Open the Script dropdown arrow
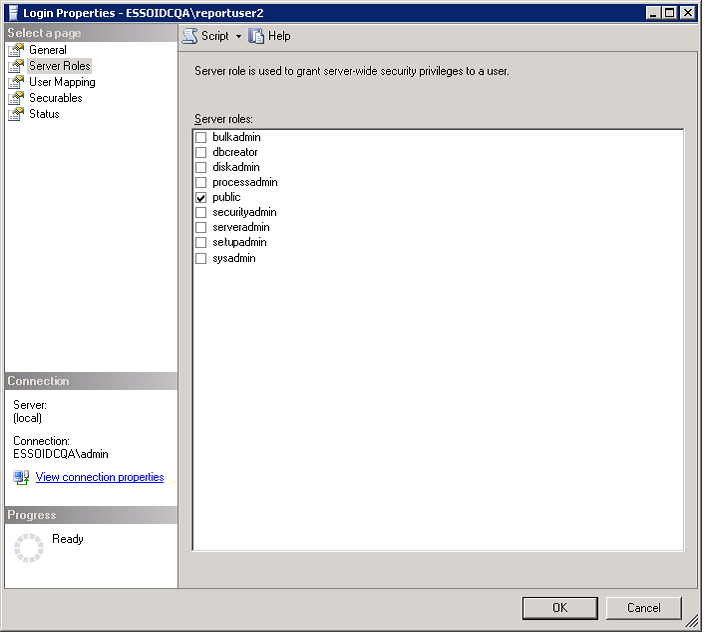This screenshot has width=705, height=633. pos(239,36)
